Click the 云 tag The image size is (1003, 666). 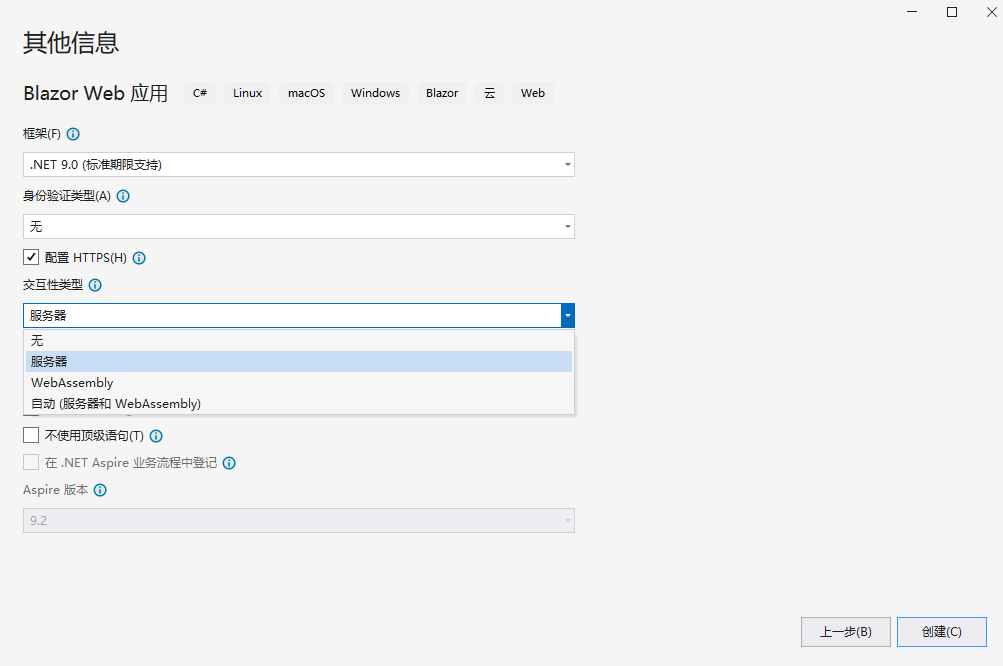click(489, 93)
